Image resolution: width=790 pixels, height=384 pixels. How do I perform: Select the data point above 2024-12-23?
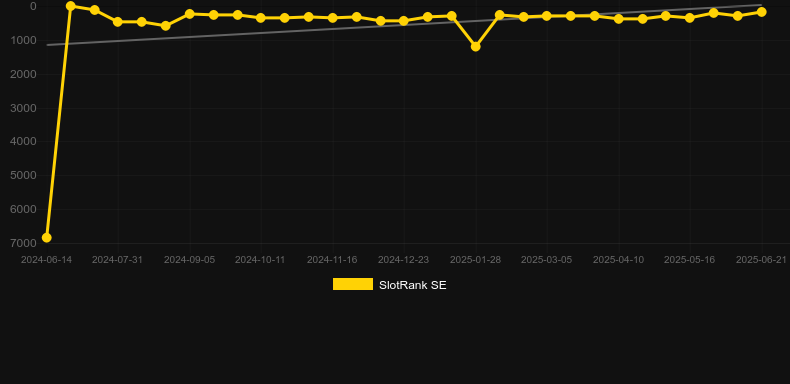tap(404, 21)
